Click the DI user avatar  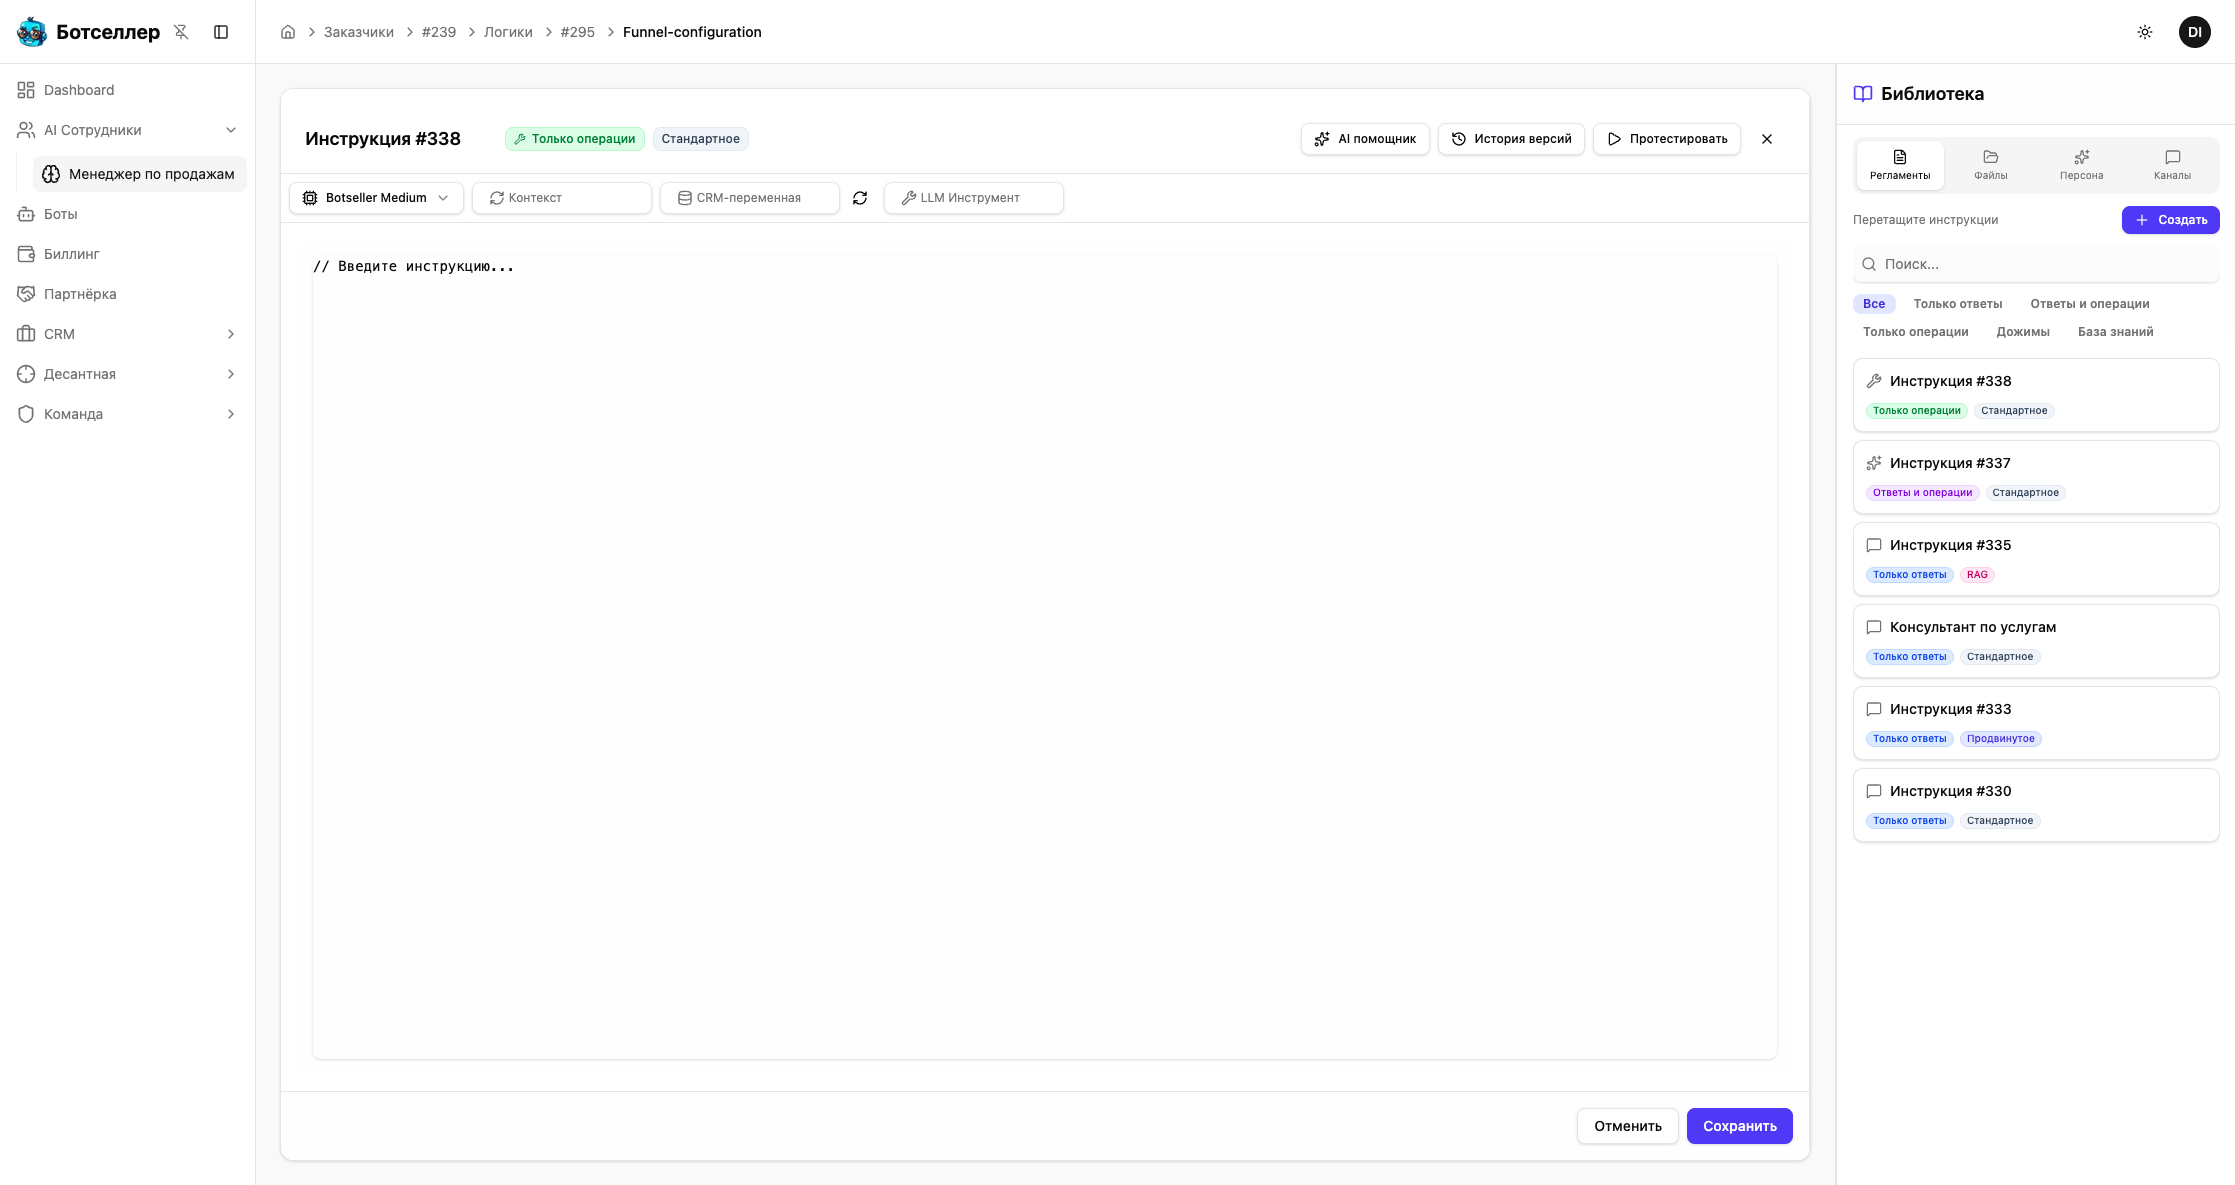tap(2194, 32)
